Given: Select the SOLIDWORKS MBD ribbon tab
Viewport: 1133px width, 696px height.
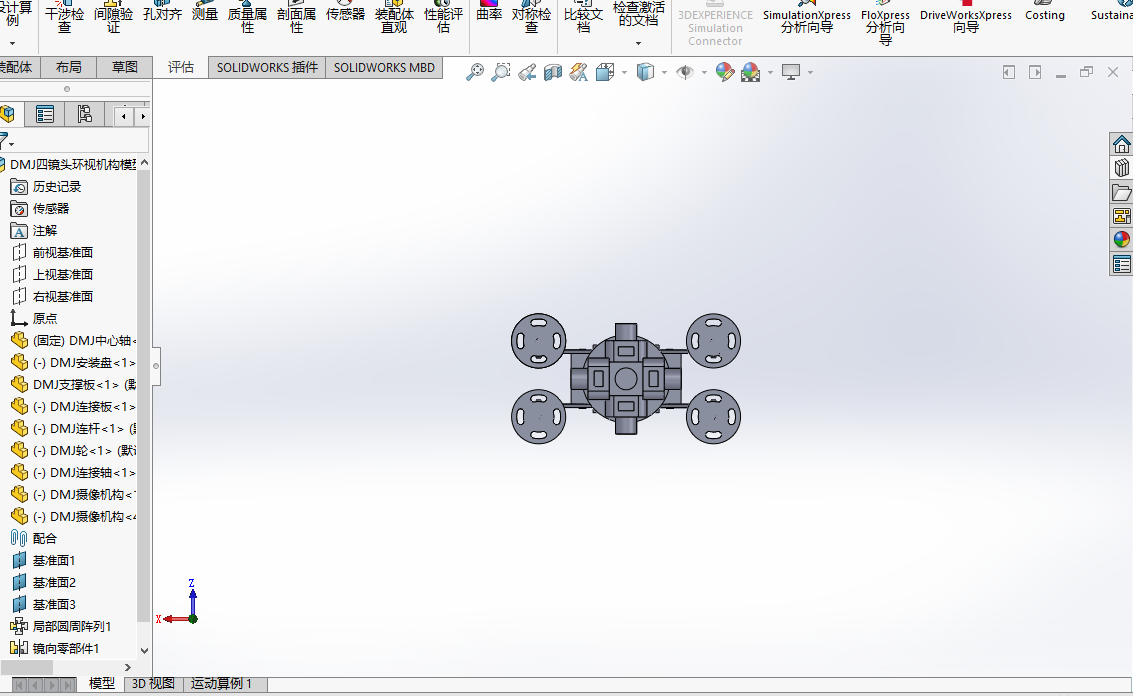Looking at the screenshot, I should [x=384, y=67].
